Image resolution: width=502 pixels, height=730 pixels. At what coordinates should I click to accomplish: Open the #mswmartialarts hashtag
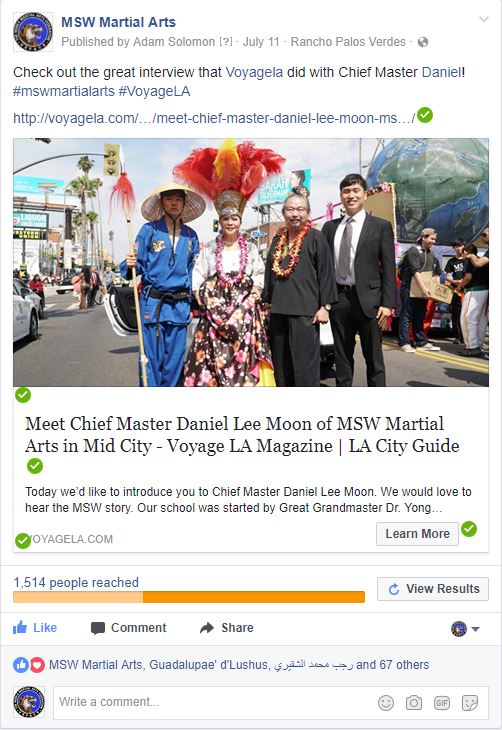click(63, 91)
